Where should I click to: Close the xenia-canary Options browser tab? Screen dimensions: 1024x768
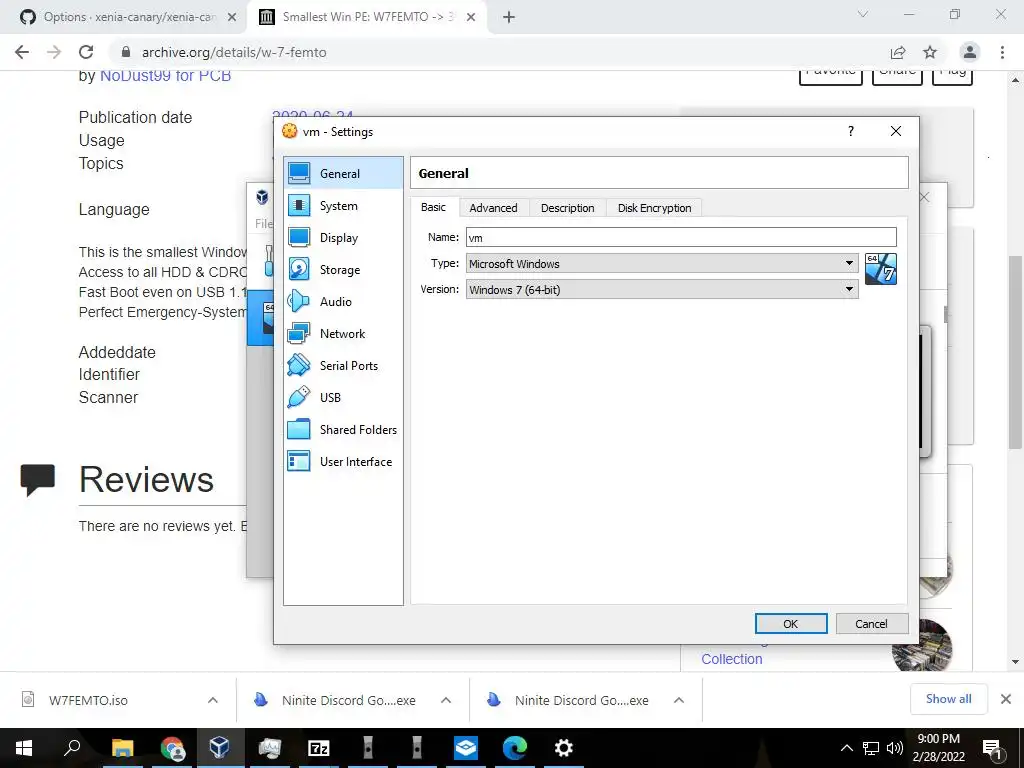232,17
